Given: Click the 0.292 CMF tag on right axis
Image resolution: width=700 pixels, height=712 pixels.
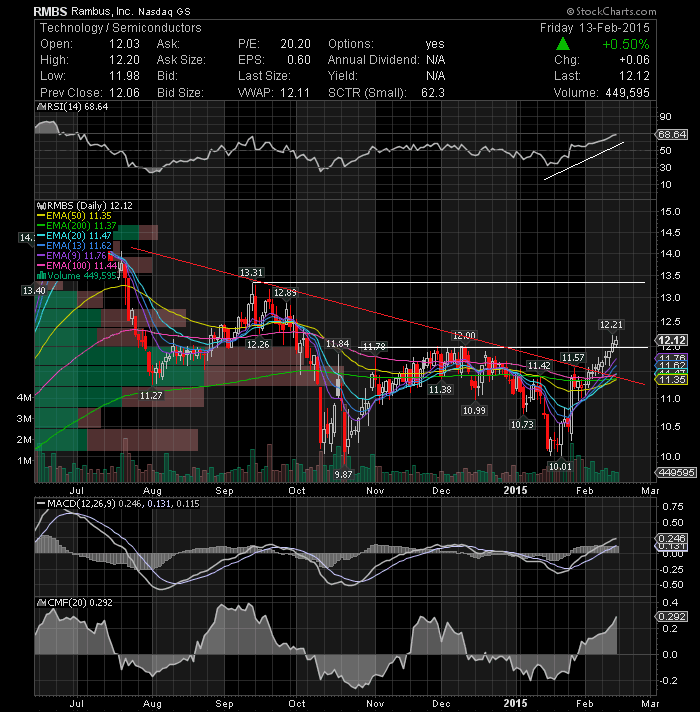Looking at the screenshot, I should 672,617.
